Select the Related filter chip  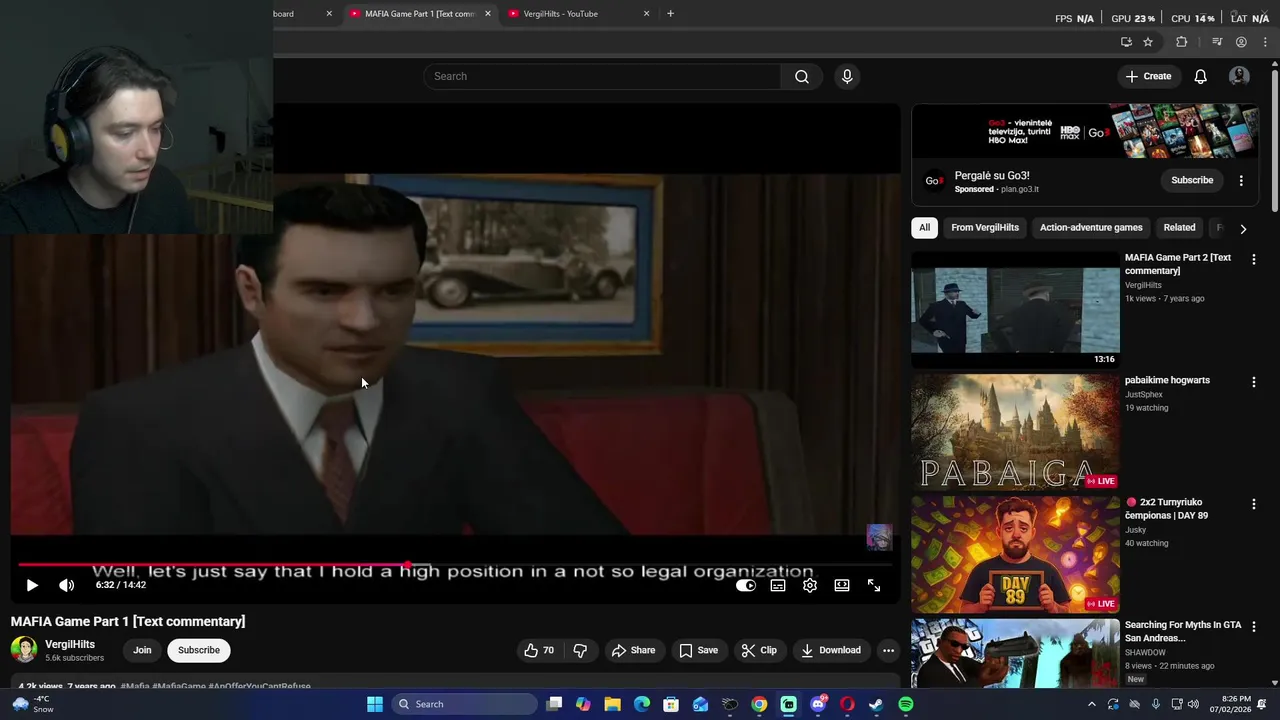point(1179,227)
